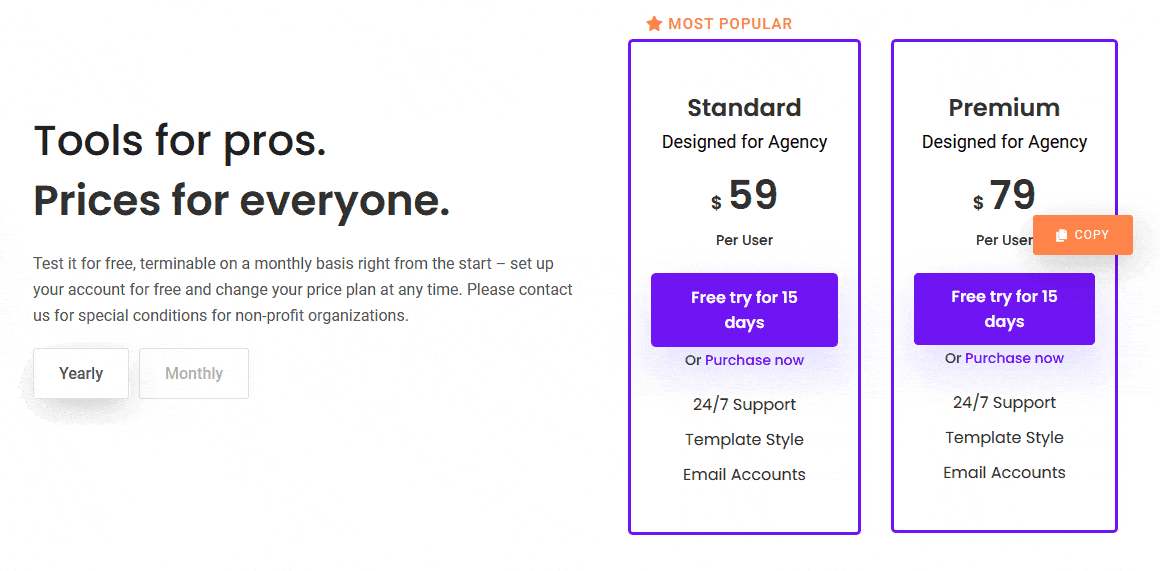Click the copy icon on the orange button
The width and height of the screenshot is (1160, 571).
[1061, 235]
